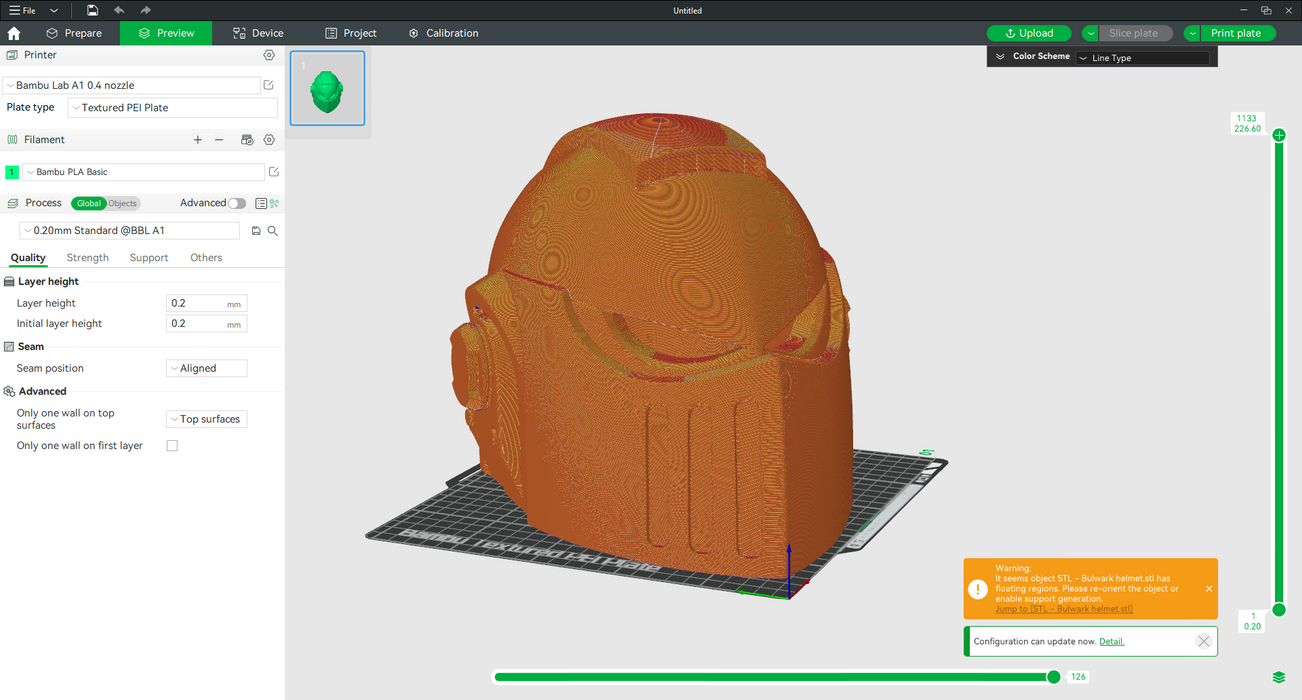Open Seam position dropdown
This screenshot has width=1302, height=700.
pos(206,368)
